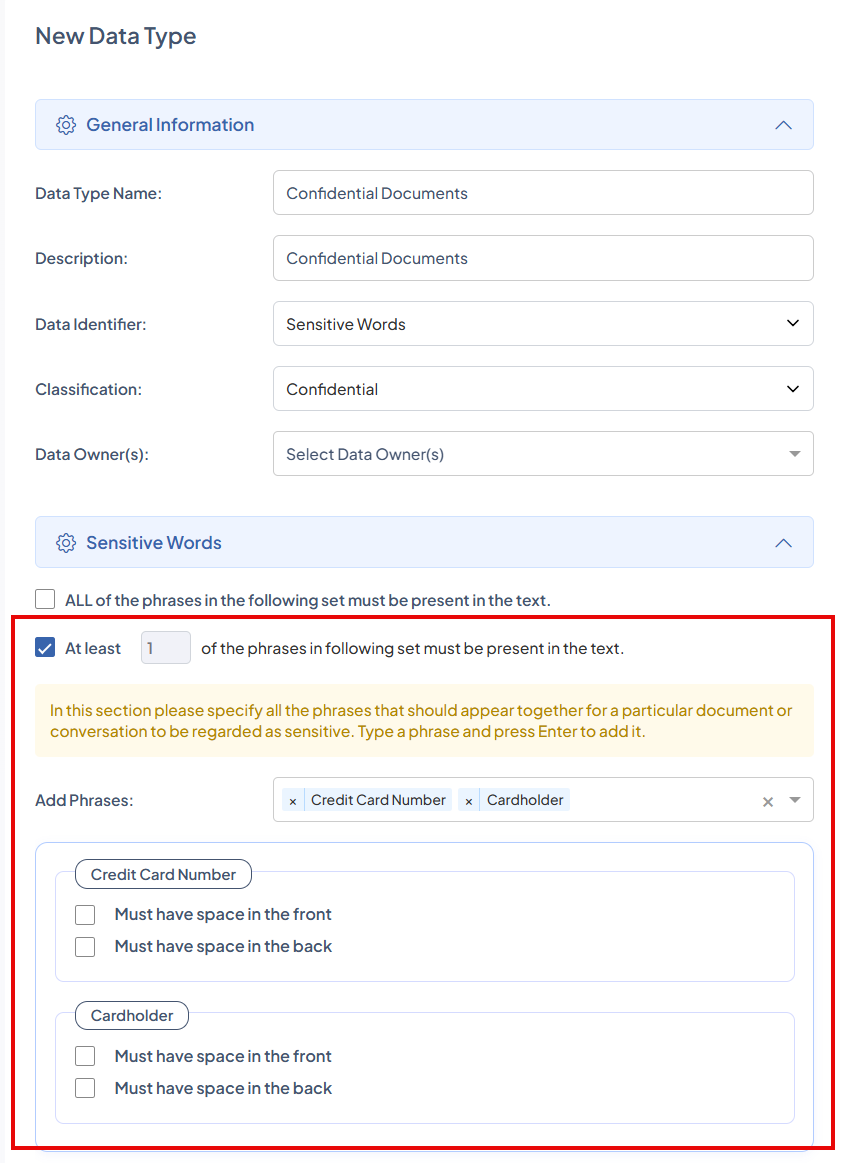Uncheck the At least phrases checkbox
Image resolution: width=850 pixels, height=1163 pixels.
pos(45,648)
